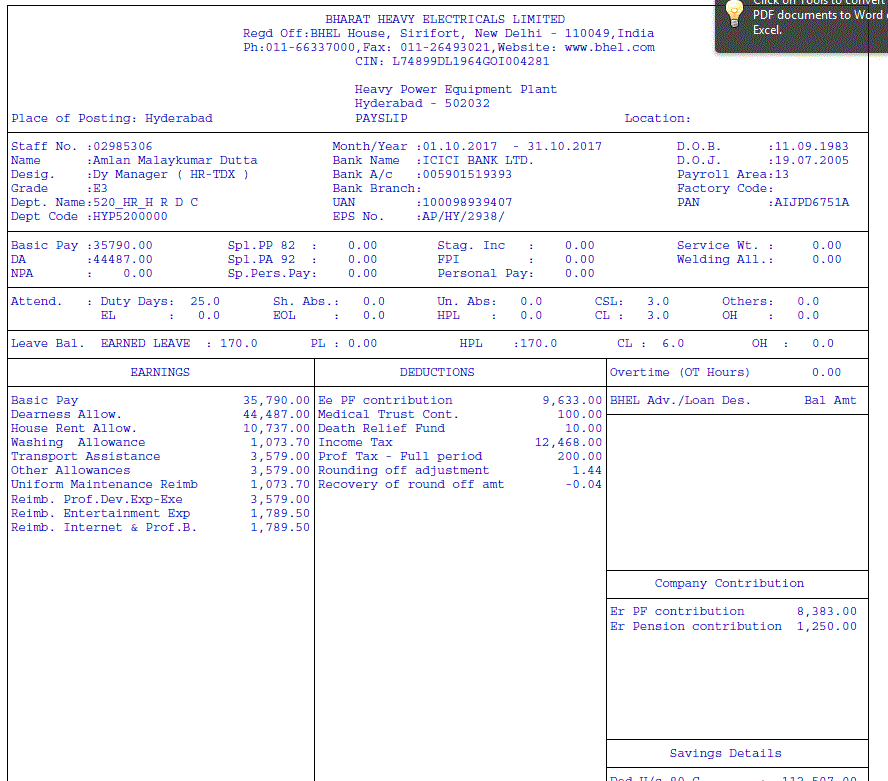Click the CIN number L74899DL1964GOI004281
Image resolution: width=888 pixels, height=781 pixels.
click(x=470, y=61)
